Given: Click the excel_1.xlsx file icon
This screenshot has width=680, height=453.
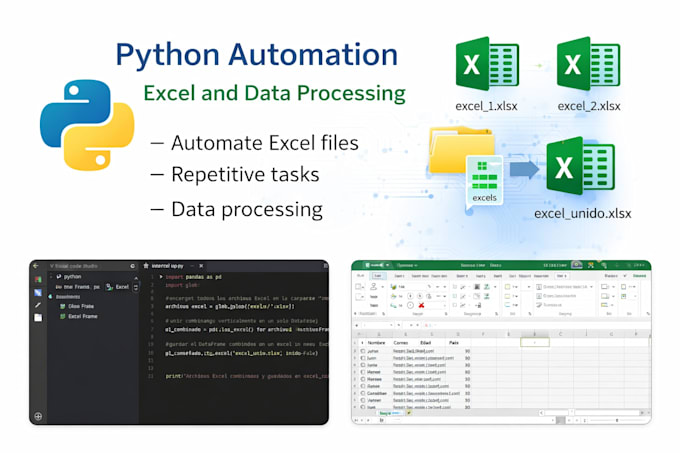Looking at the screenshot, I should (x=487, y=64).
